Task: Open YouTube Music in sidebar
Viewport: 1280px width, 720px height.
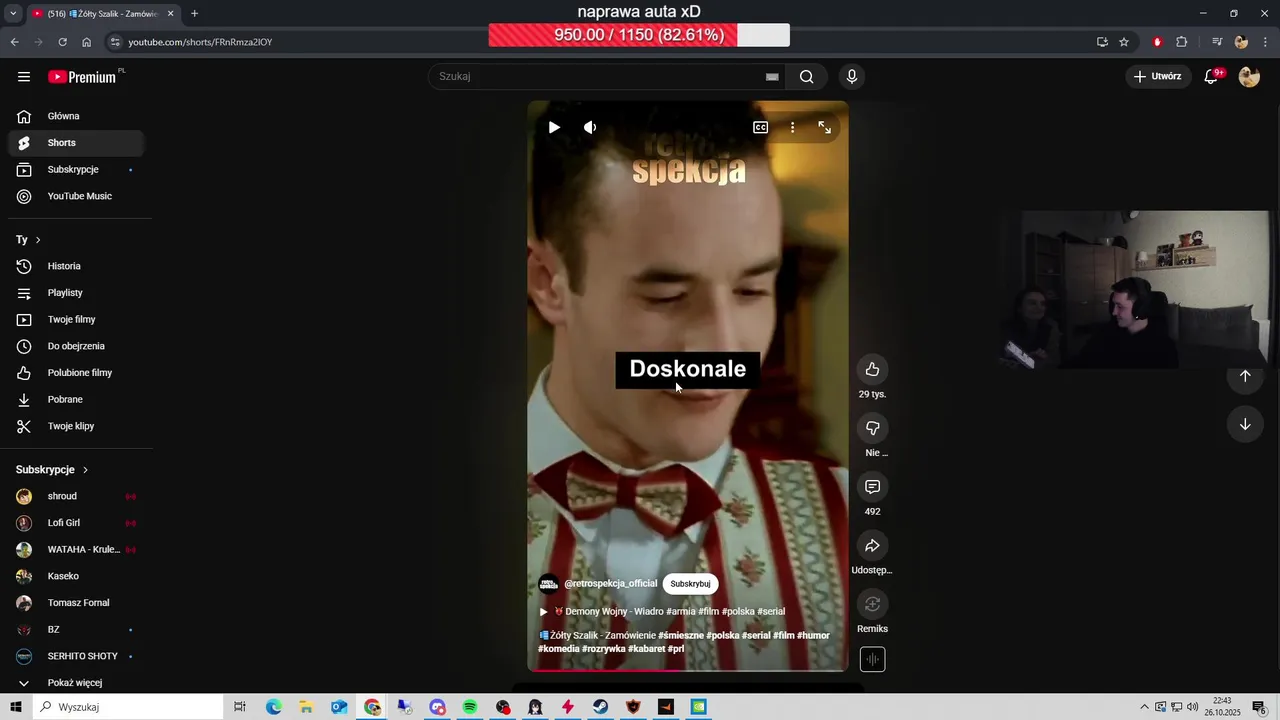Action: (x=75, y=196)
